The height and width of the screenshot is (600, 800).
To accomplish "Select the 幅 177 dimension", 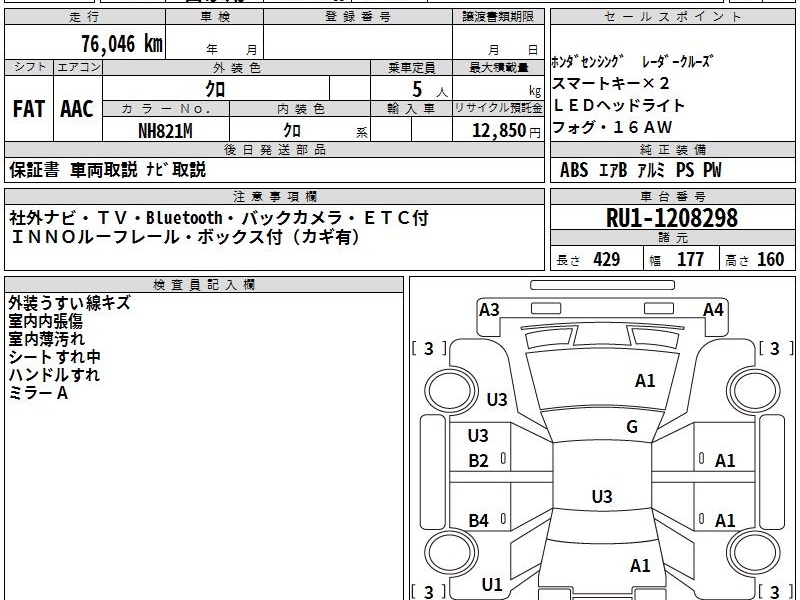I will click(677, 260).
